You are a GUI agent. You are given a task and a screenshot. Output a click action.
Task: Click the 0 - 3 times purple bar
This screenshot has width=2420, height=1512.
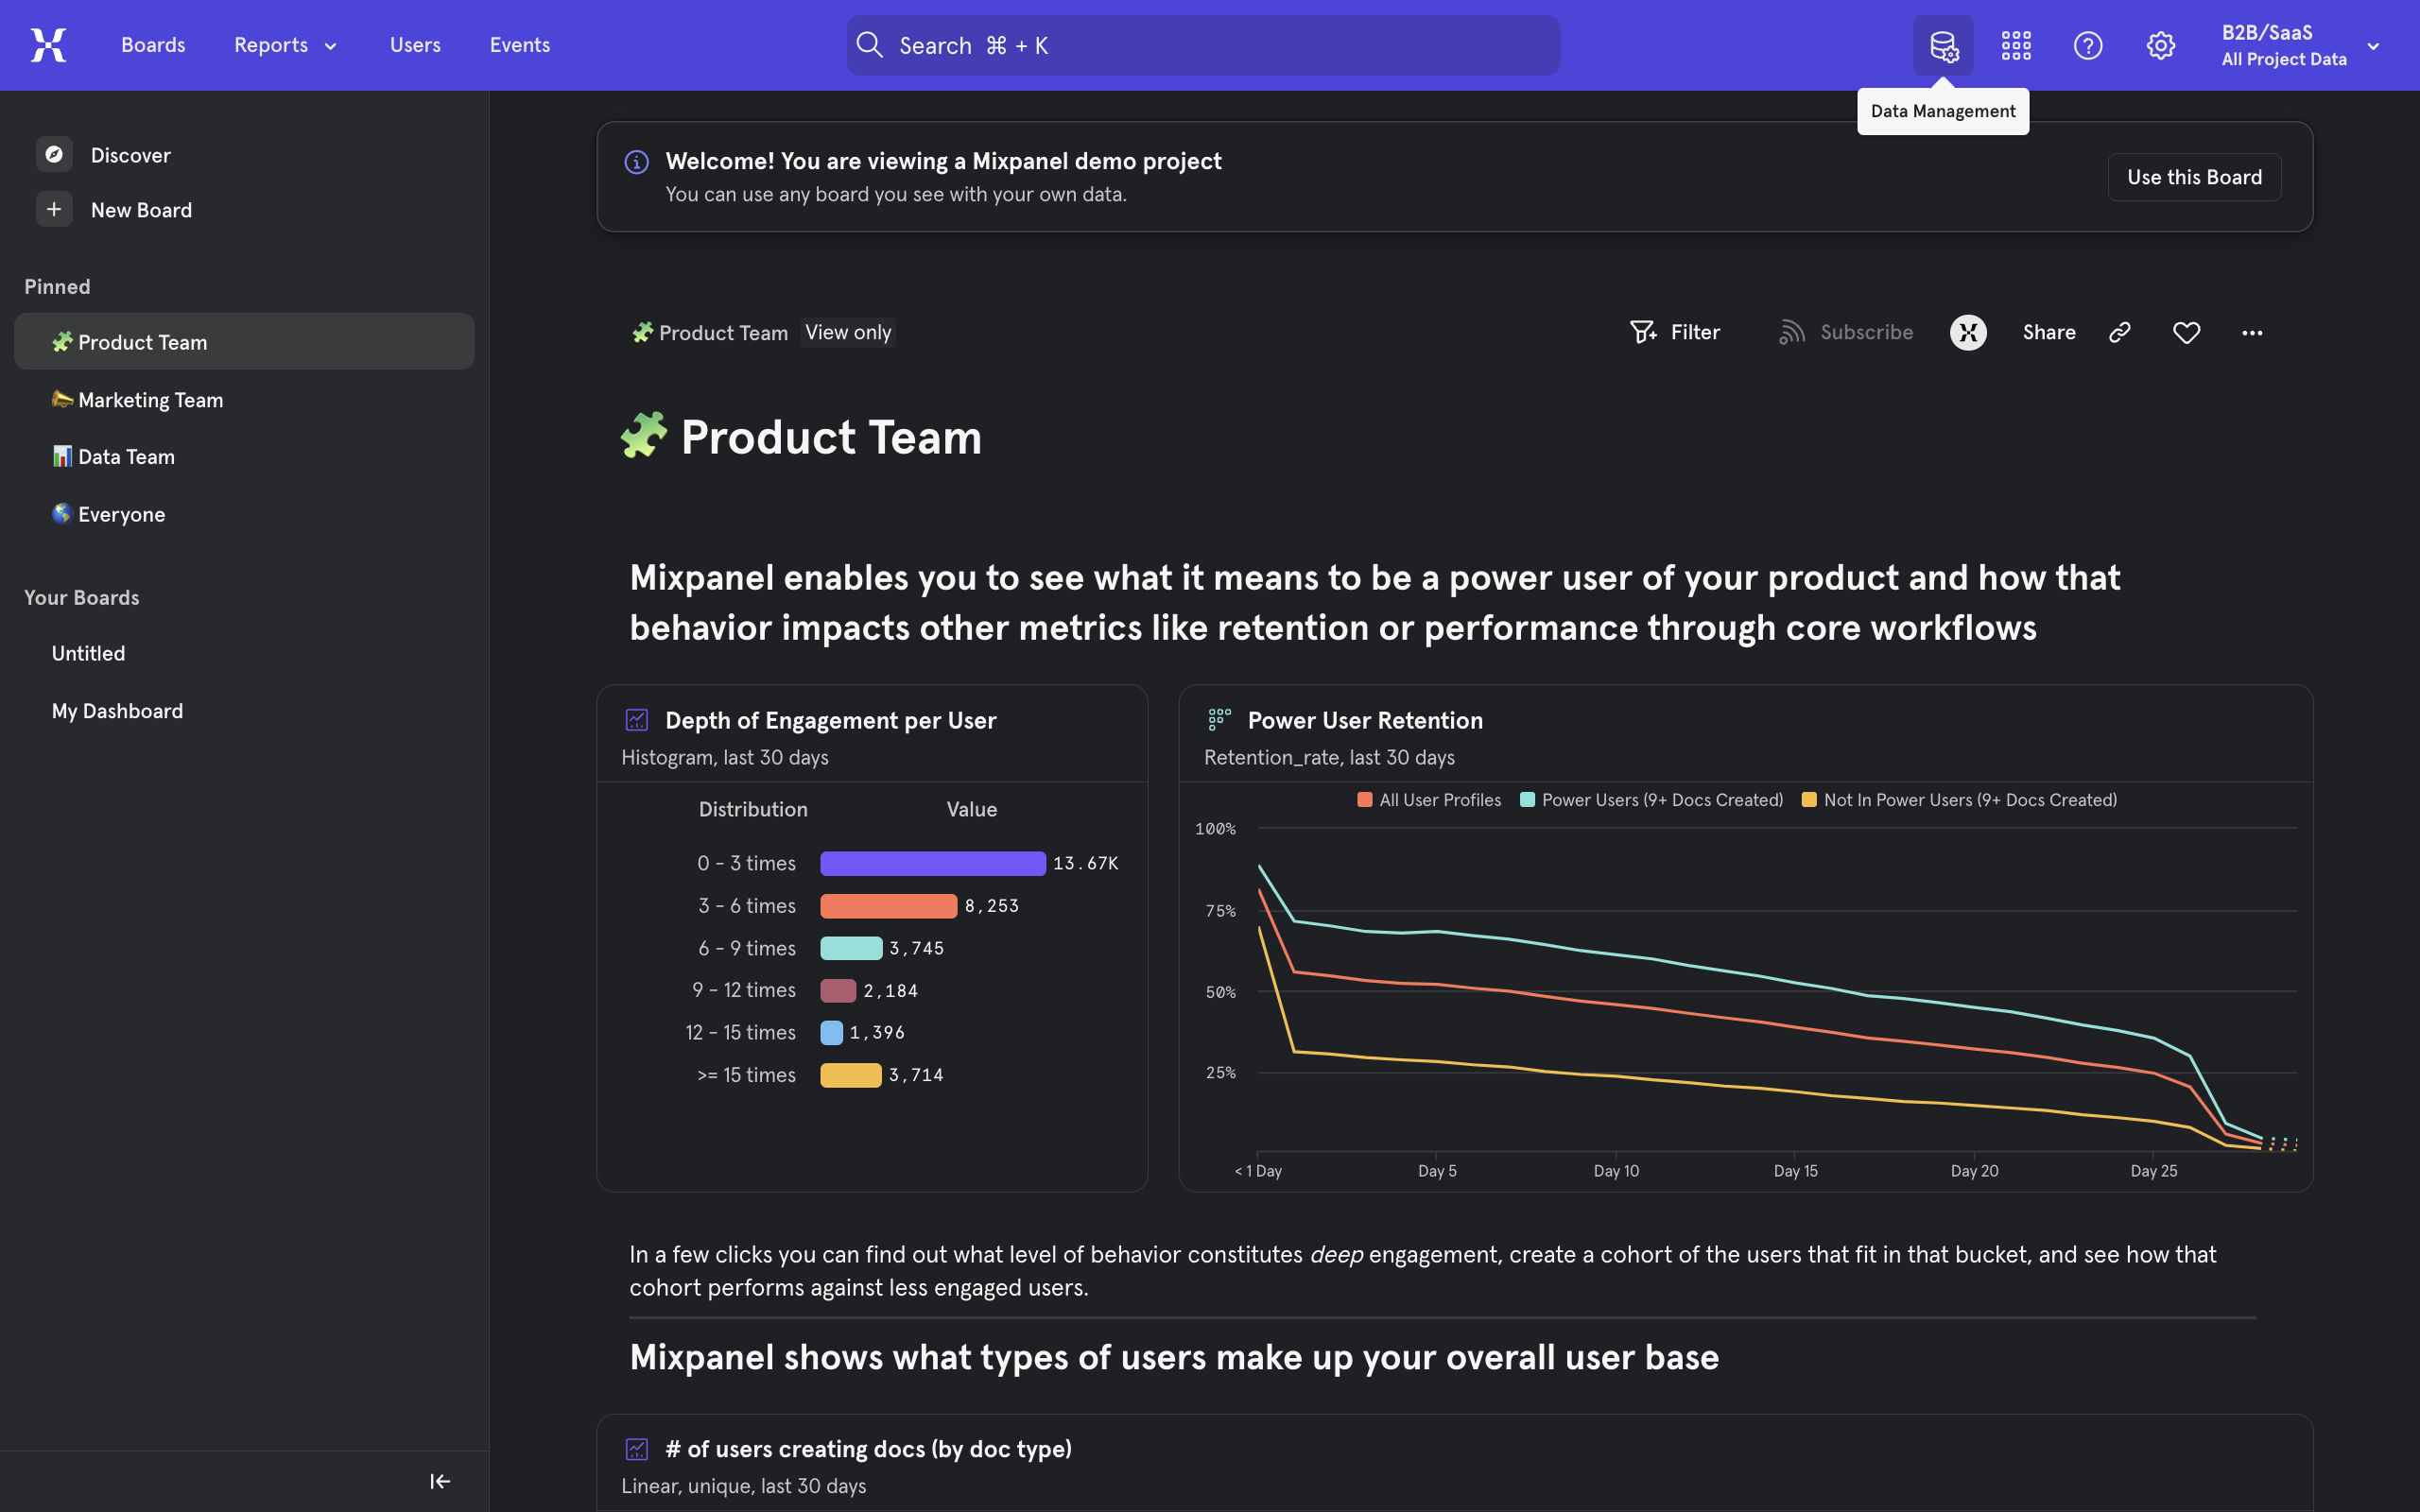coord(933,863)
